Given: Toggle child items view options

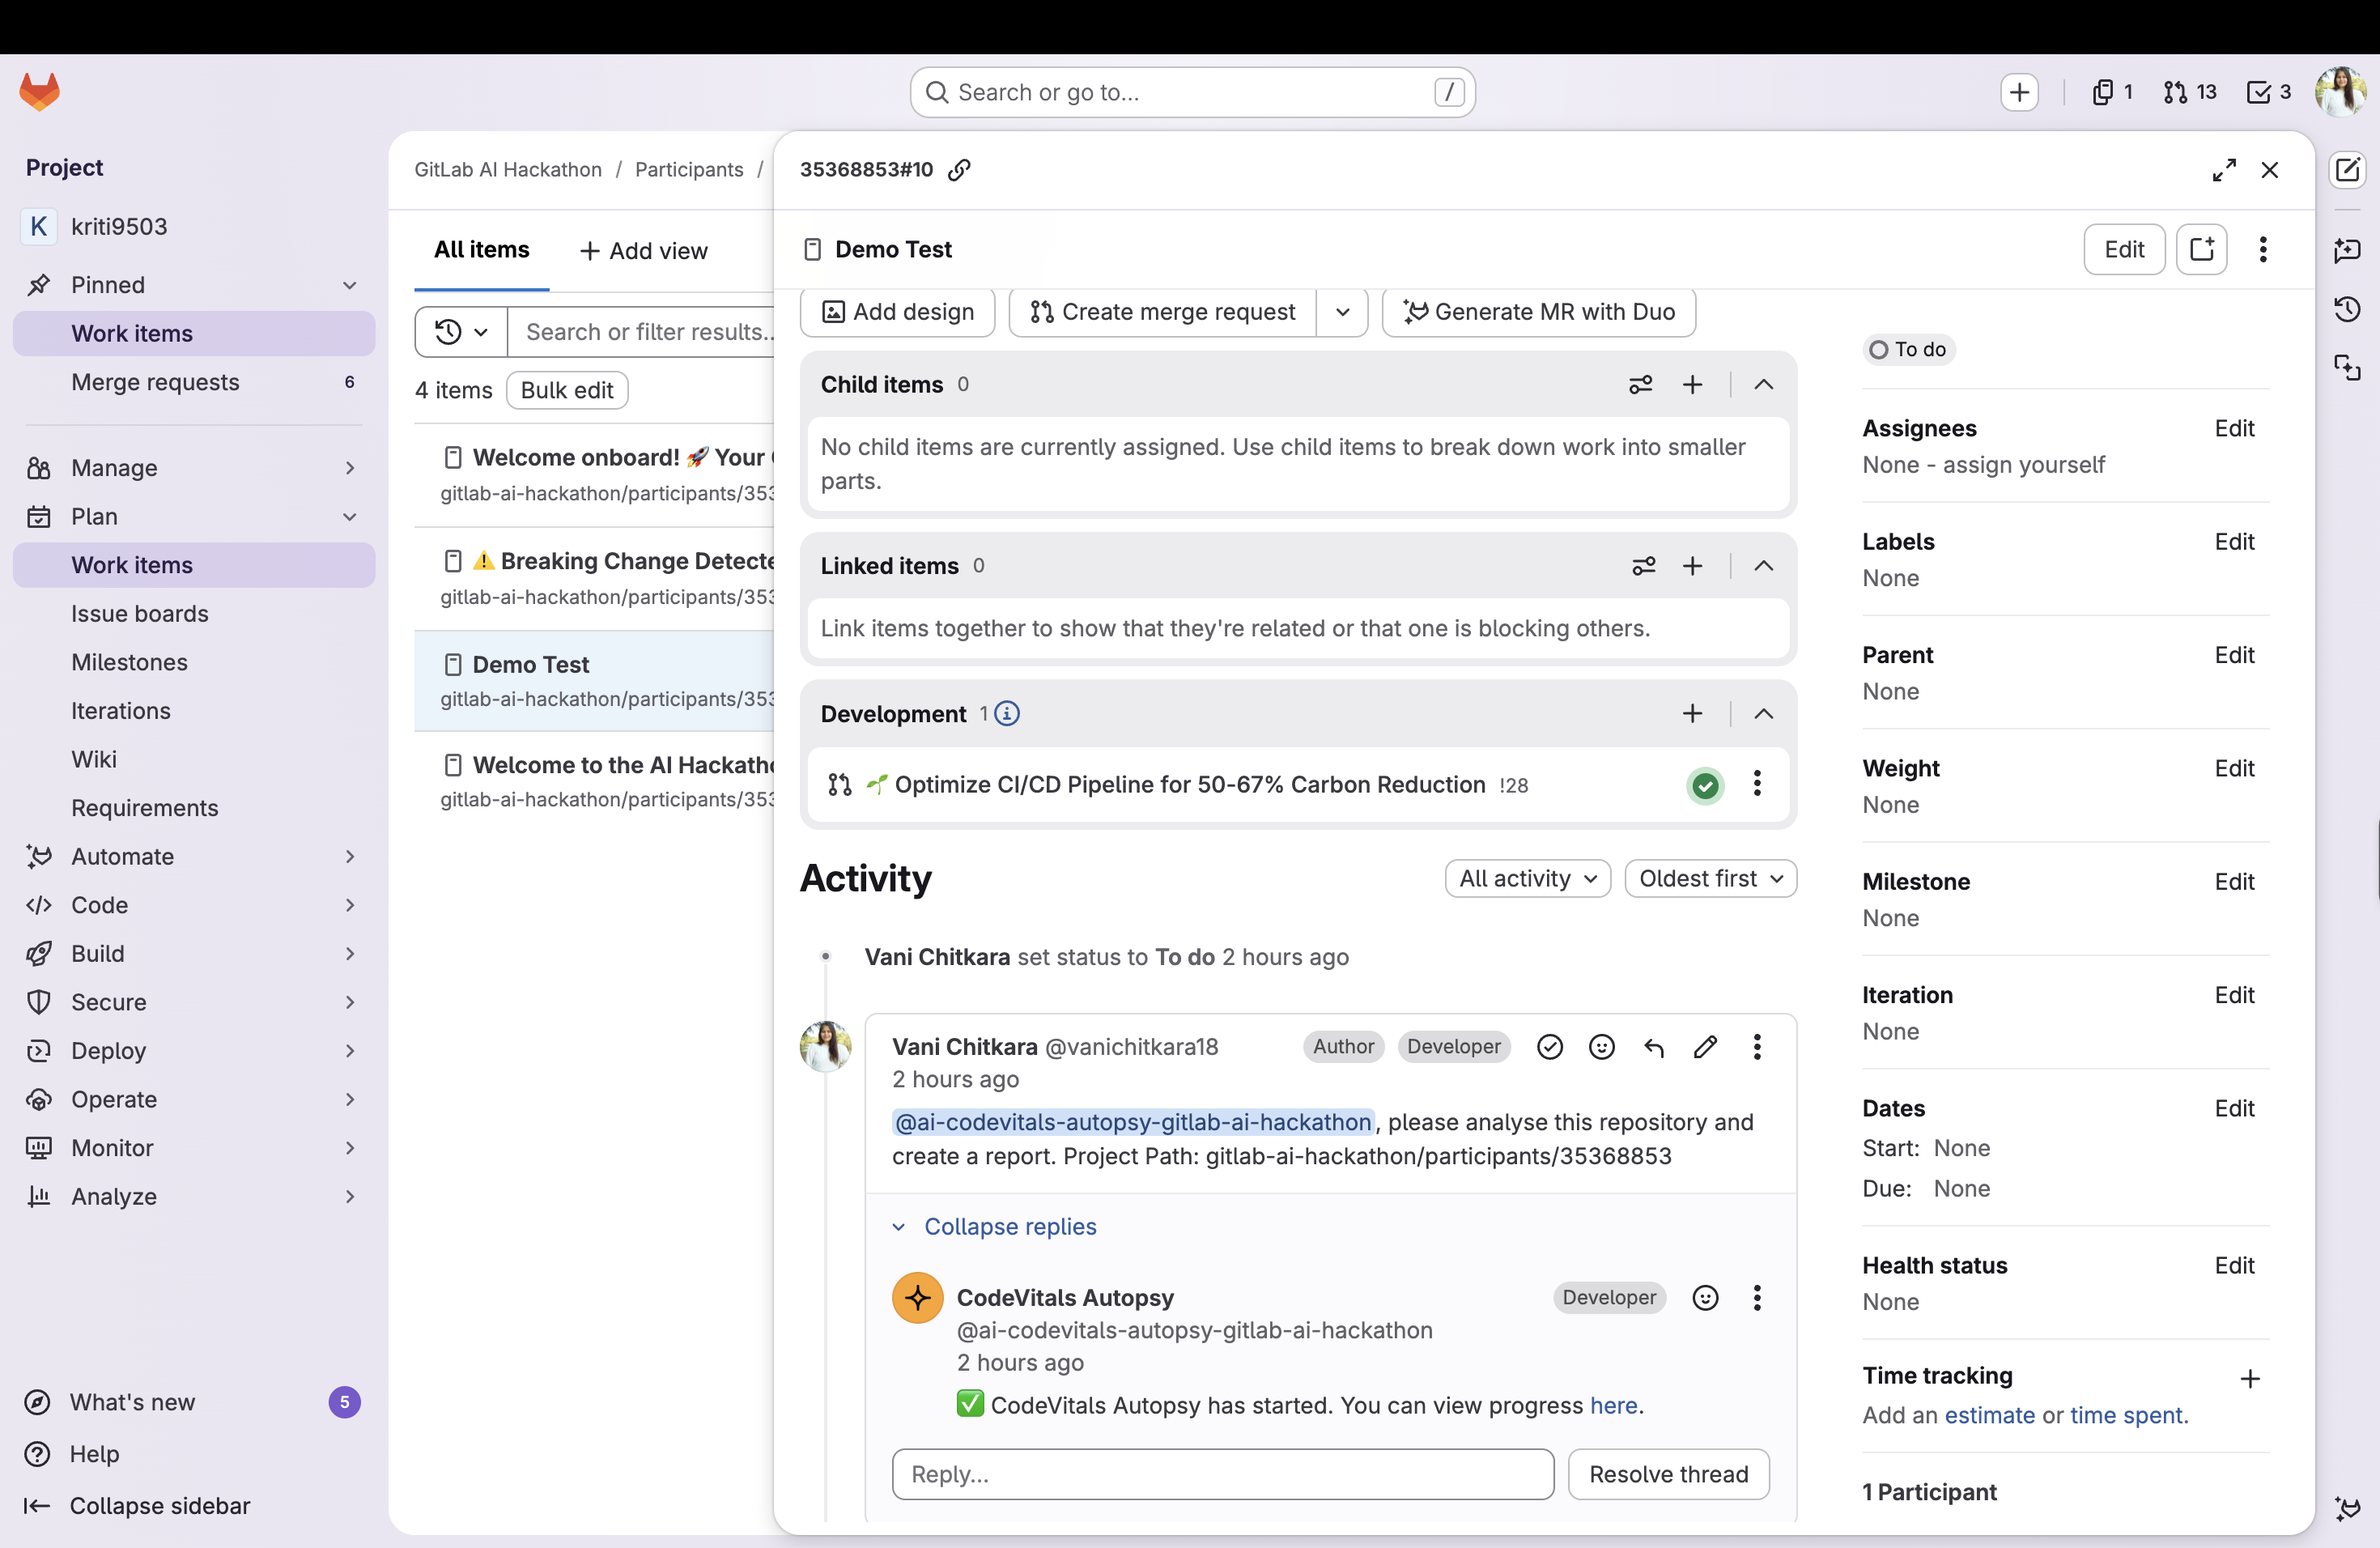Looking at the screenshot, I should pos(1640,385).
